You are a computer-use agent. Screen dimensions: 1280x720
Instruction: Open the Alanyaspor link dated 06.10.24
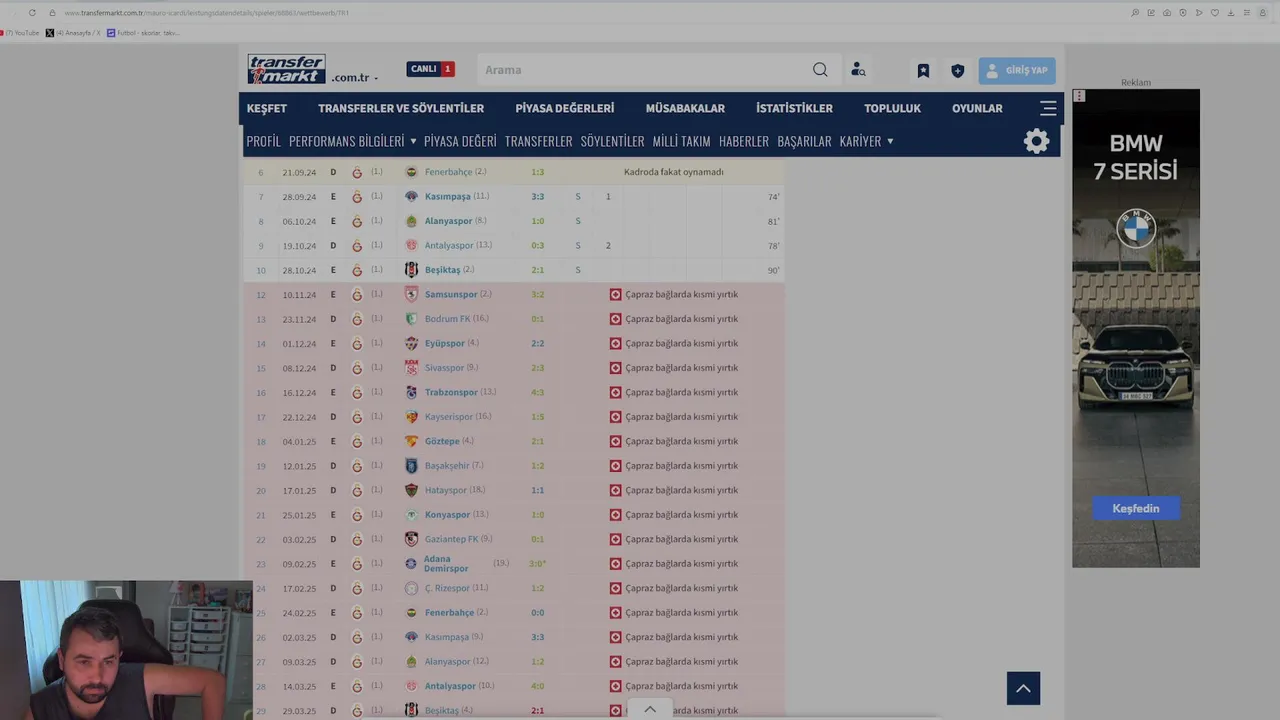448,221
